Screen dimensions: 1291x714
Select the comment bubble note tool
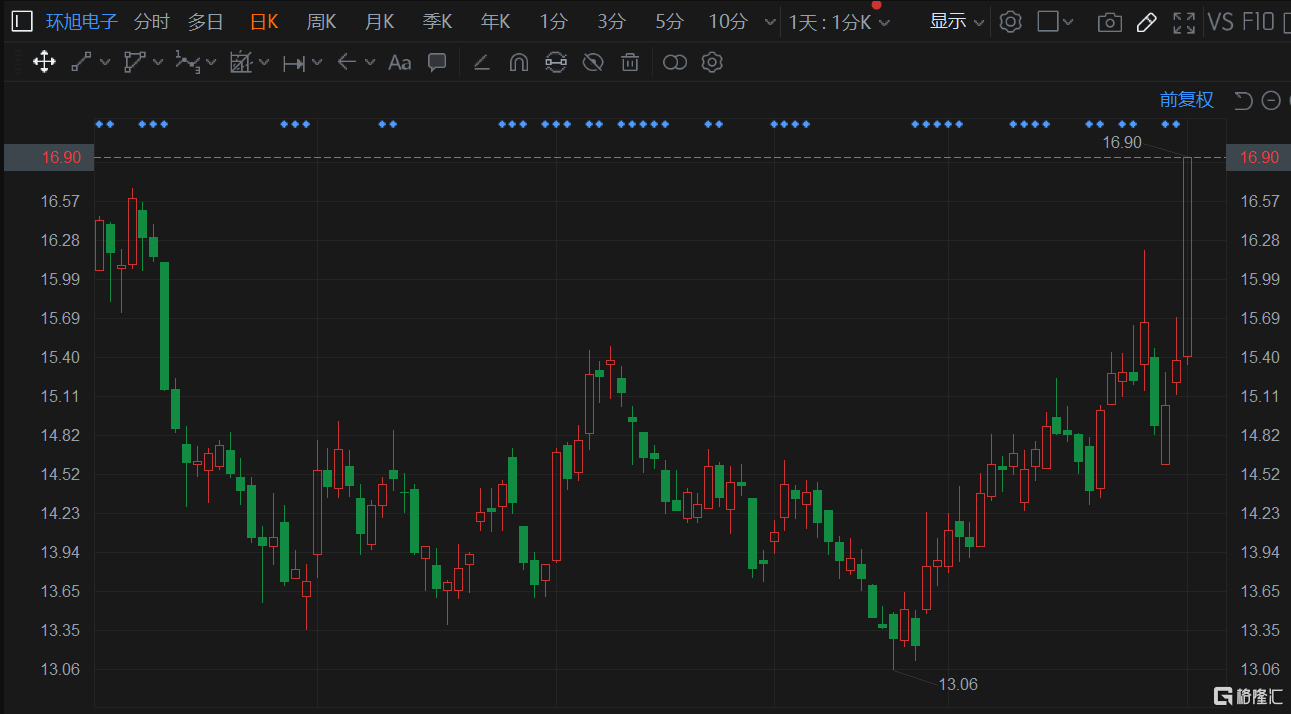pos(437,62)
